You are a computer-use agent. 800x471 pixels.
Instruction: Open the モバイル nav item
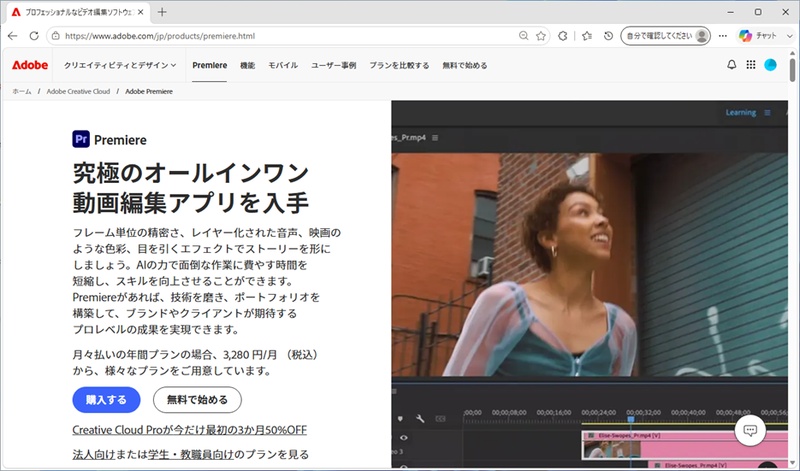tap(283, 65)
